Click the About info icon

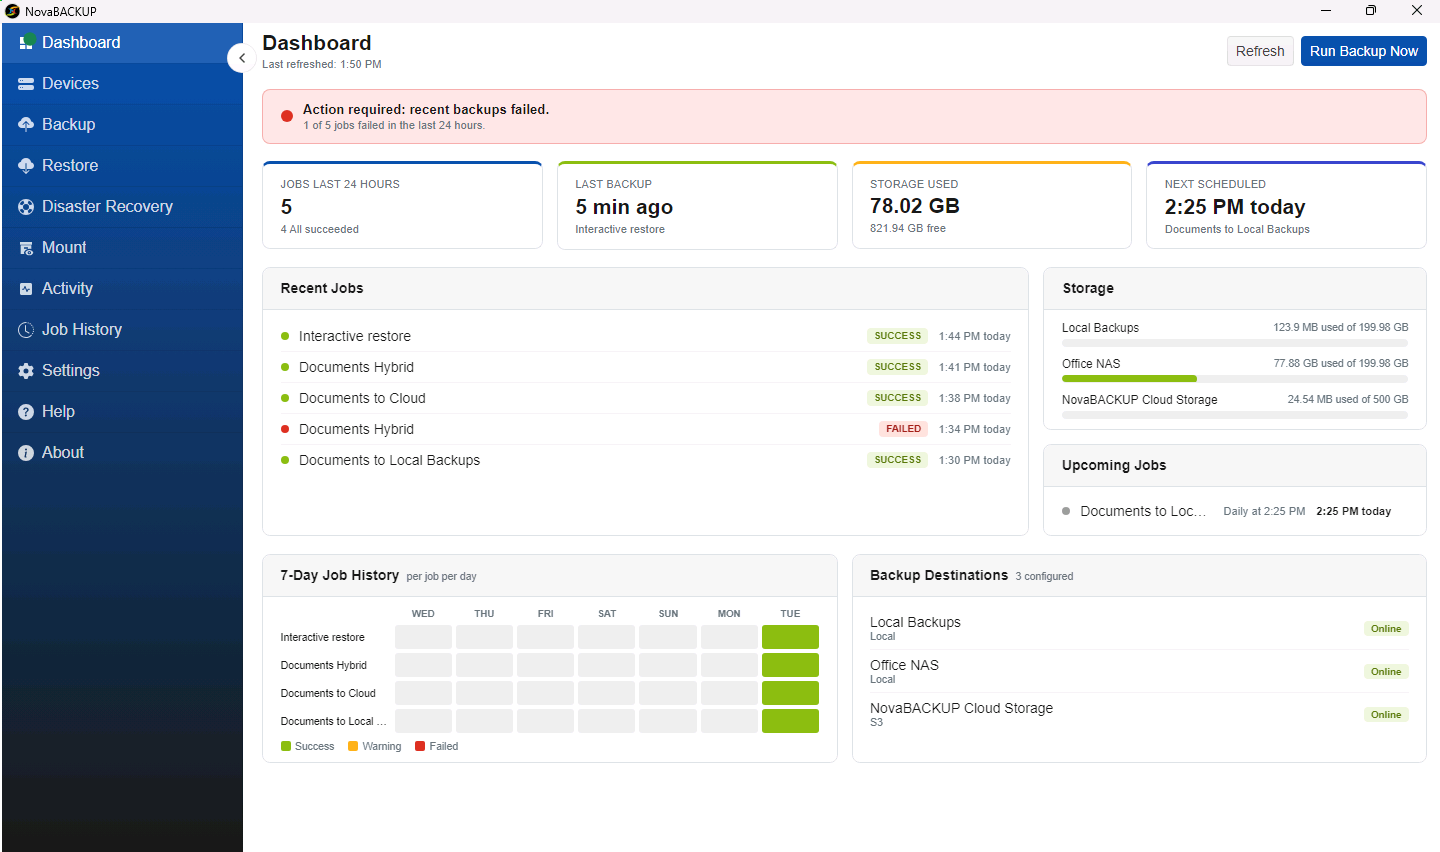[26, 453]
